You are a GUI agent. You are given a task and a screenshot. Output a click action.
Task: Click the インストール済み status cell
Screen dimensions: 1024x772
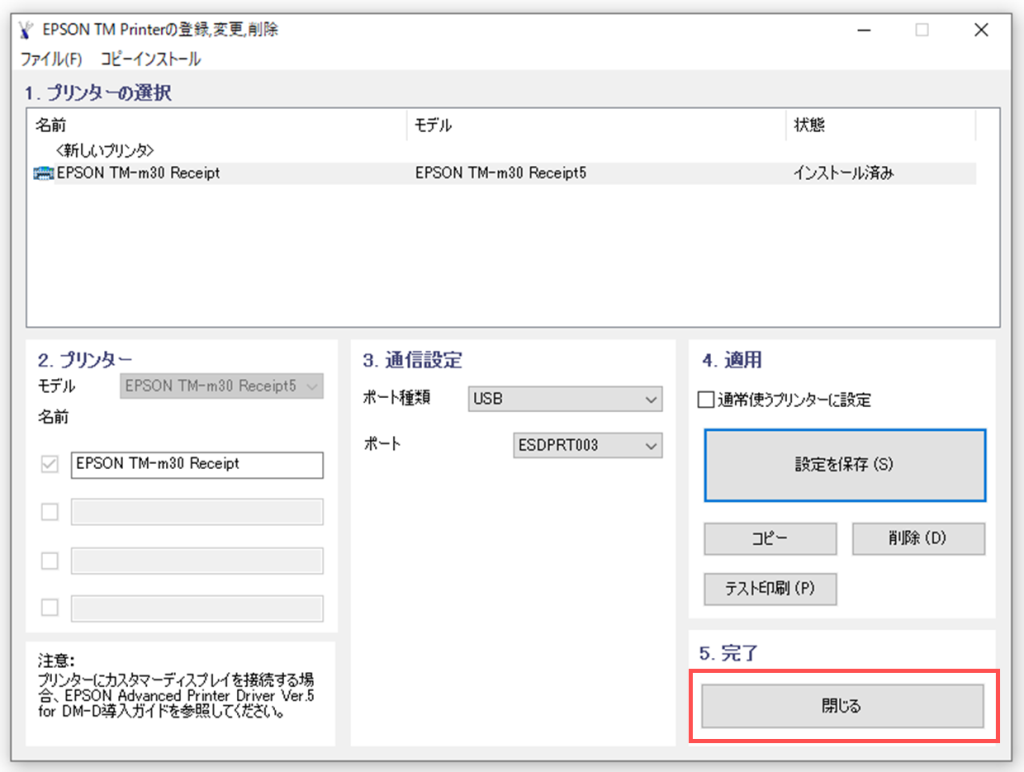(x=843, y=173)
